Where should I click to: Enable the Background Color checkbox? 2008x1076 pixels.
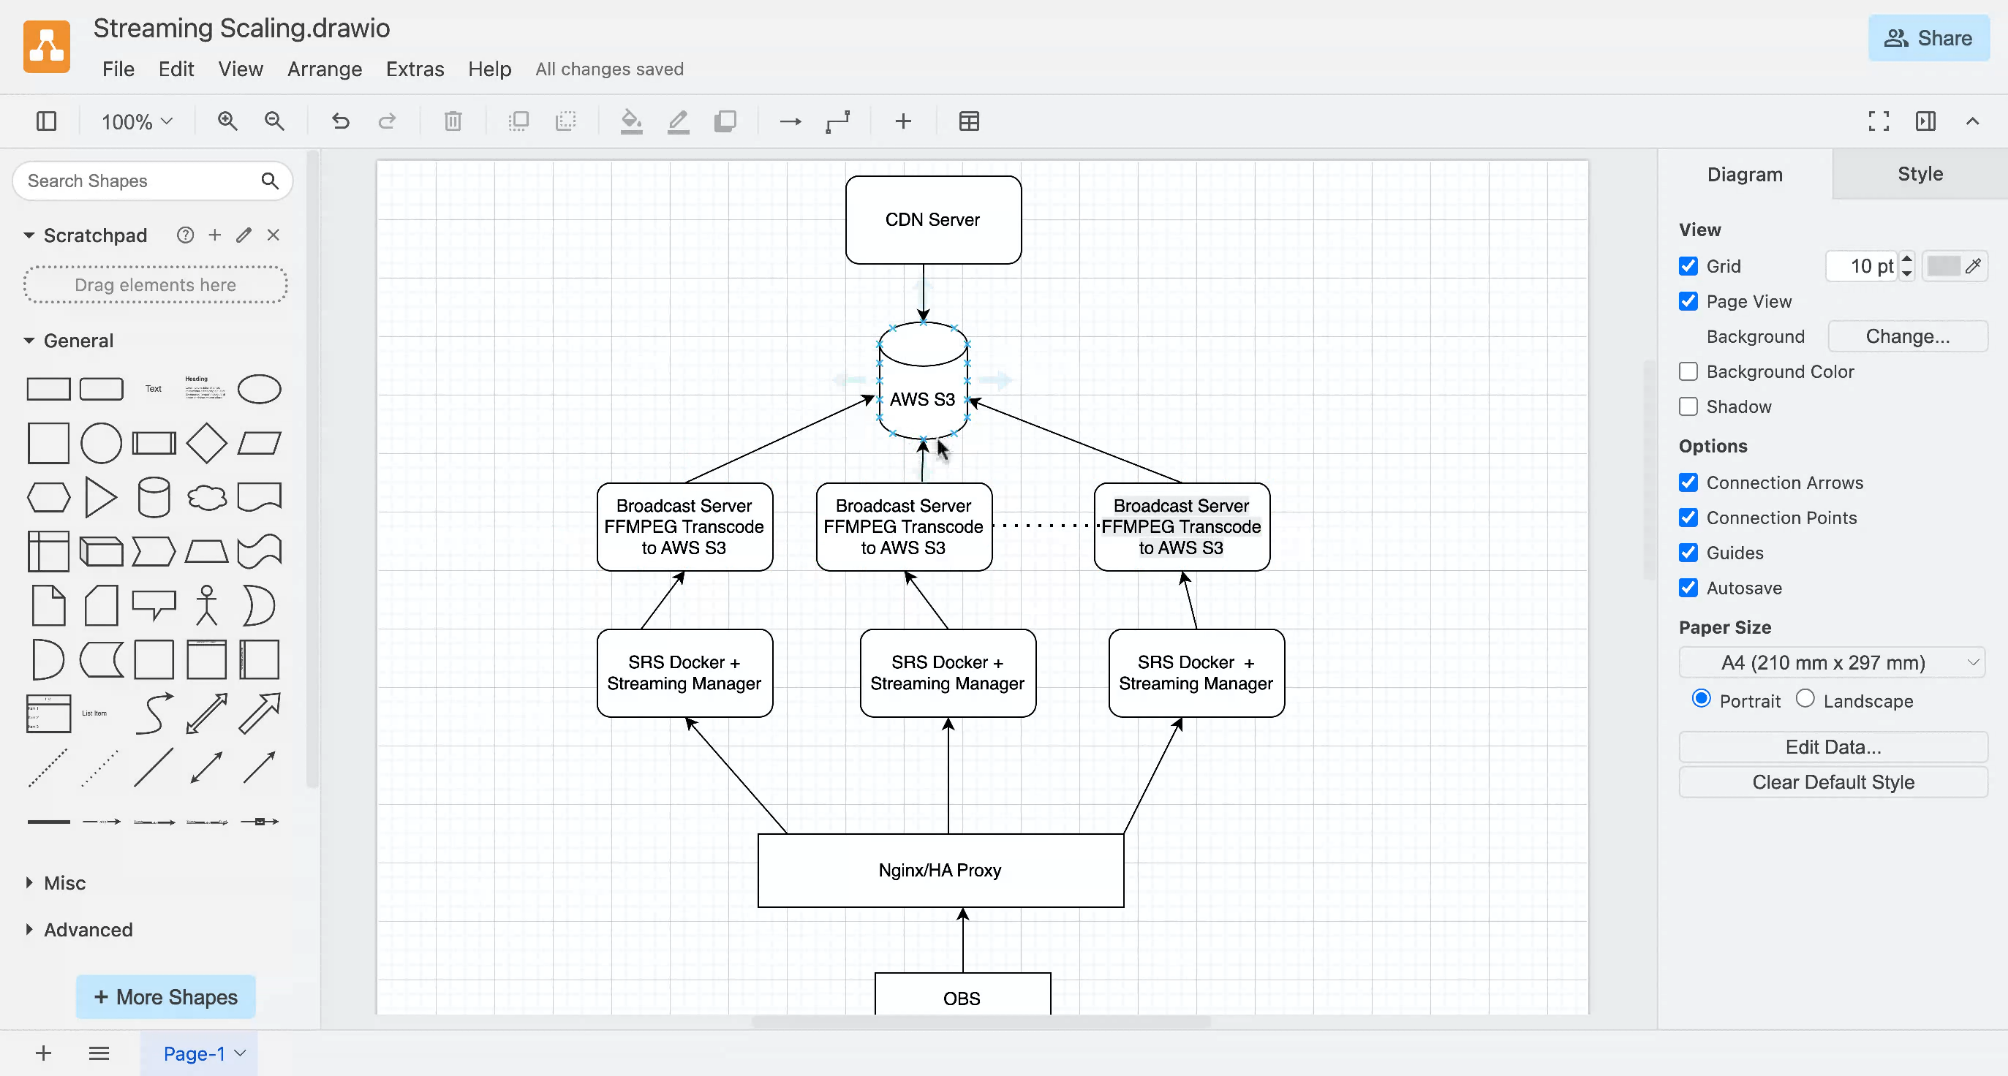click(1689, 371)
